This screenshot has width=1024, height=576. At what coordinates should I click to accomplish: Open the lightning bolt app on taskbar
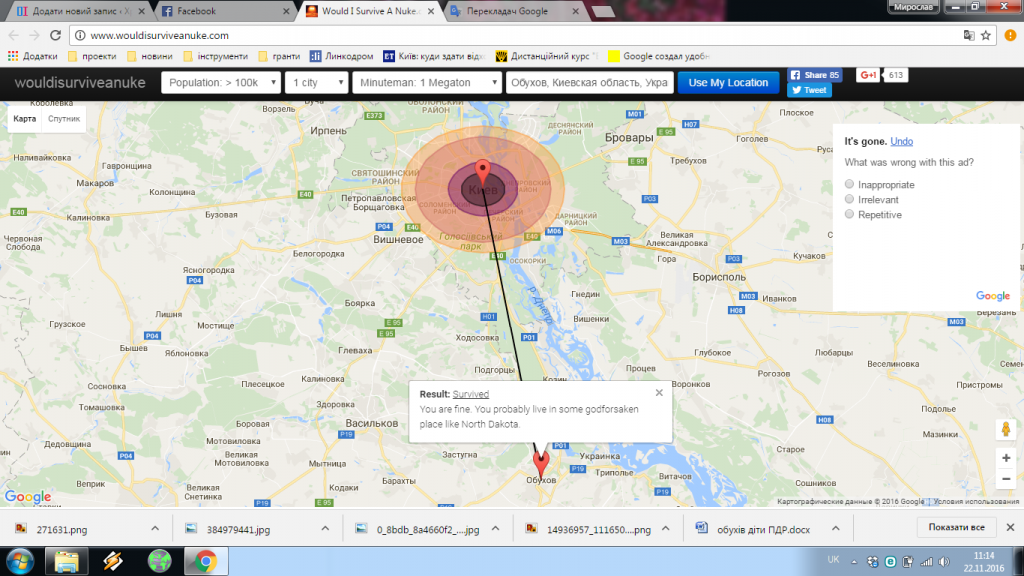(x=112, y=561)
